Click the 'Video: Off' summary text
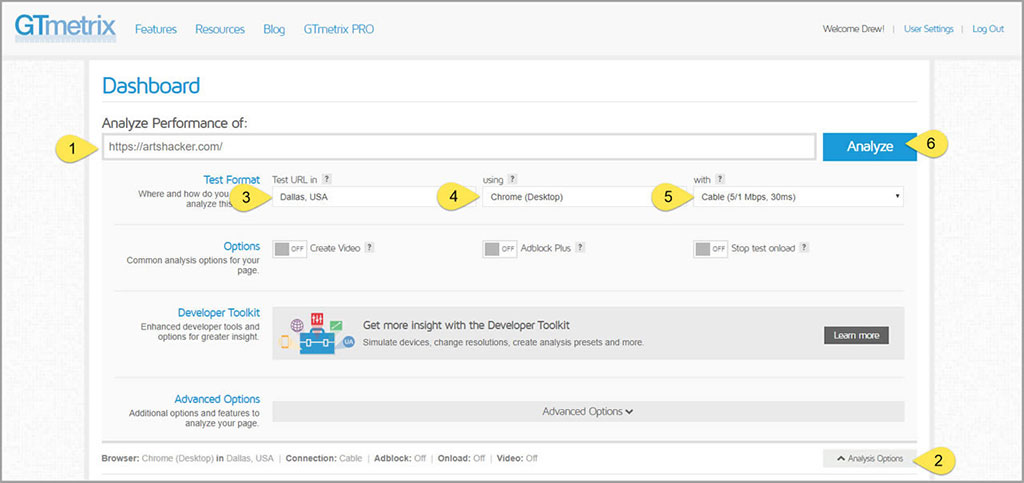The width and height of the screenshot is (1024, 483). (518, 459)
